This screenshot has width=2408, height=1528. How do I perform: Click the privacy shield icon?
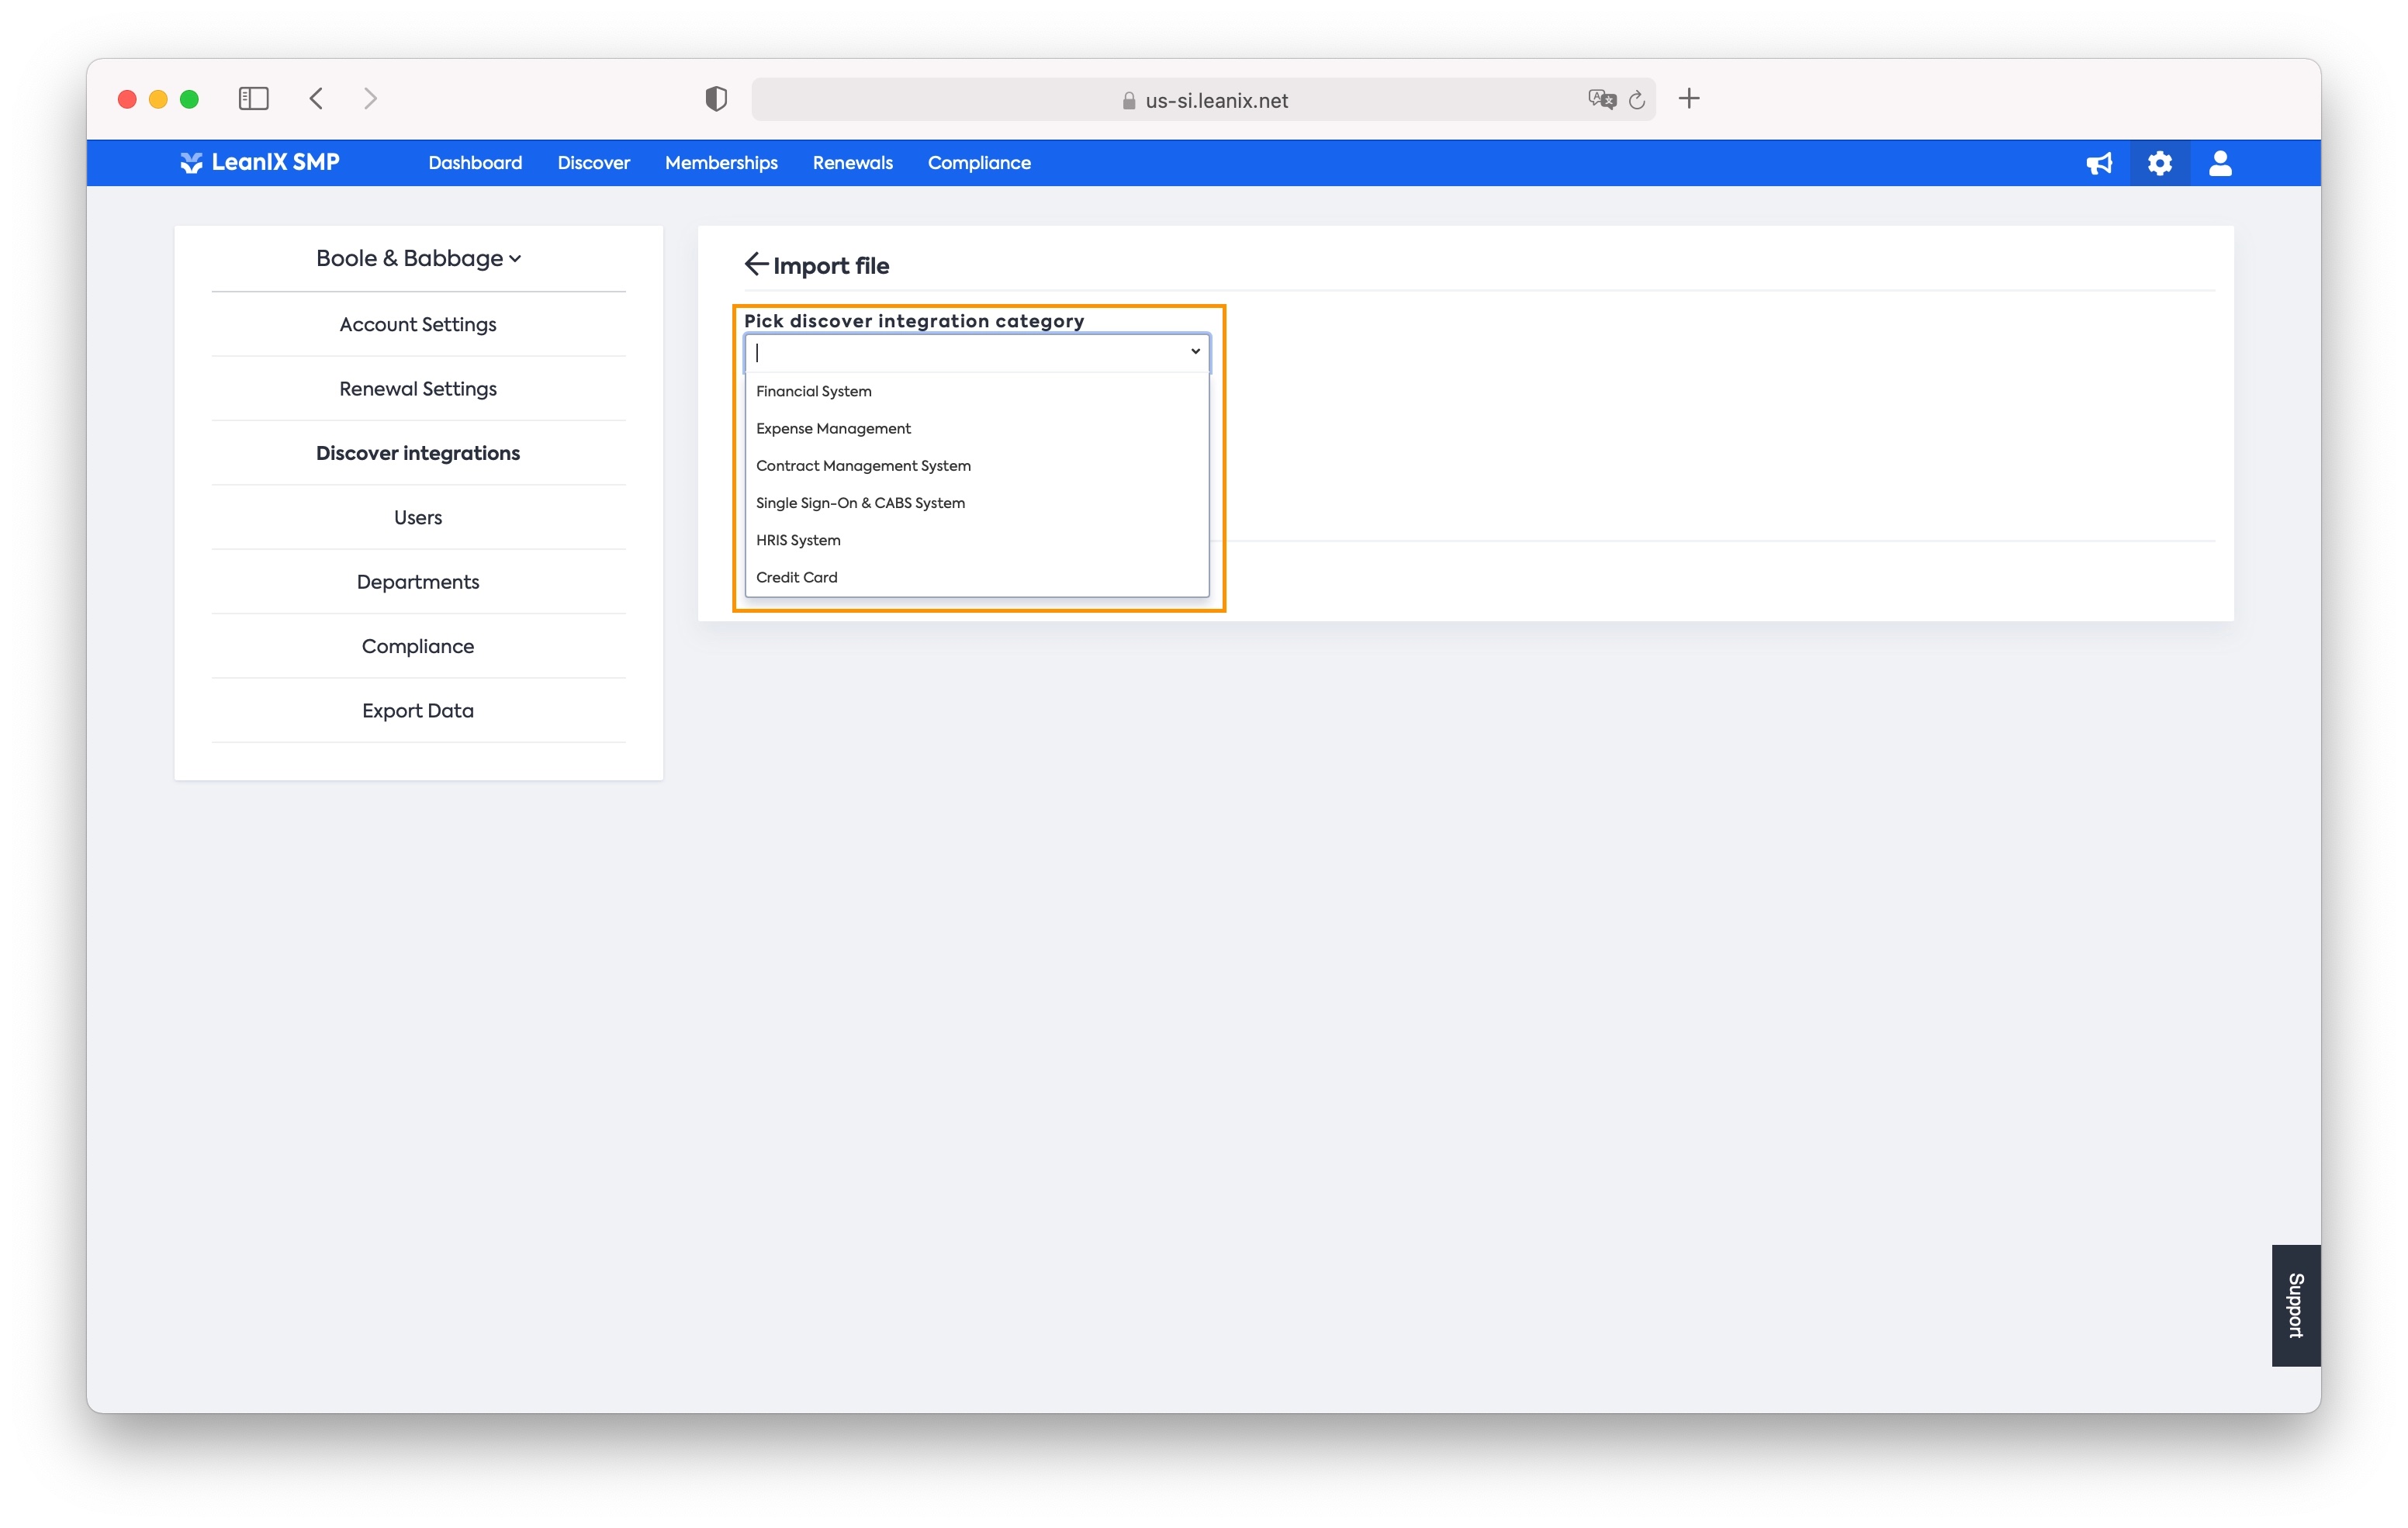point(716,98)
